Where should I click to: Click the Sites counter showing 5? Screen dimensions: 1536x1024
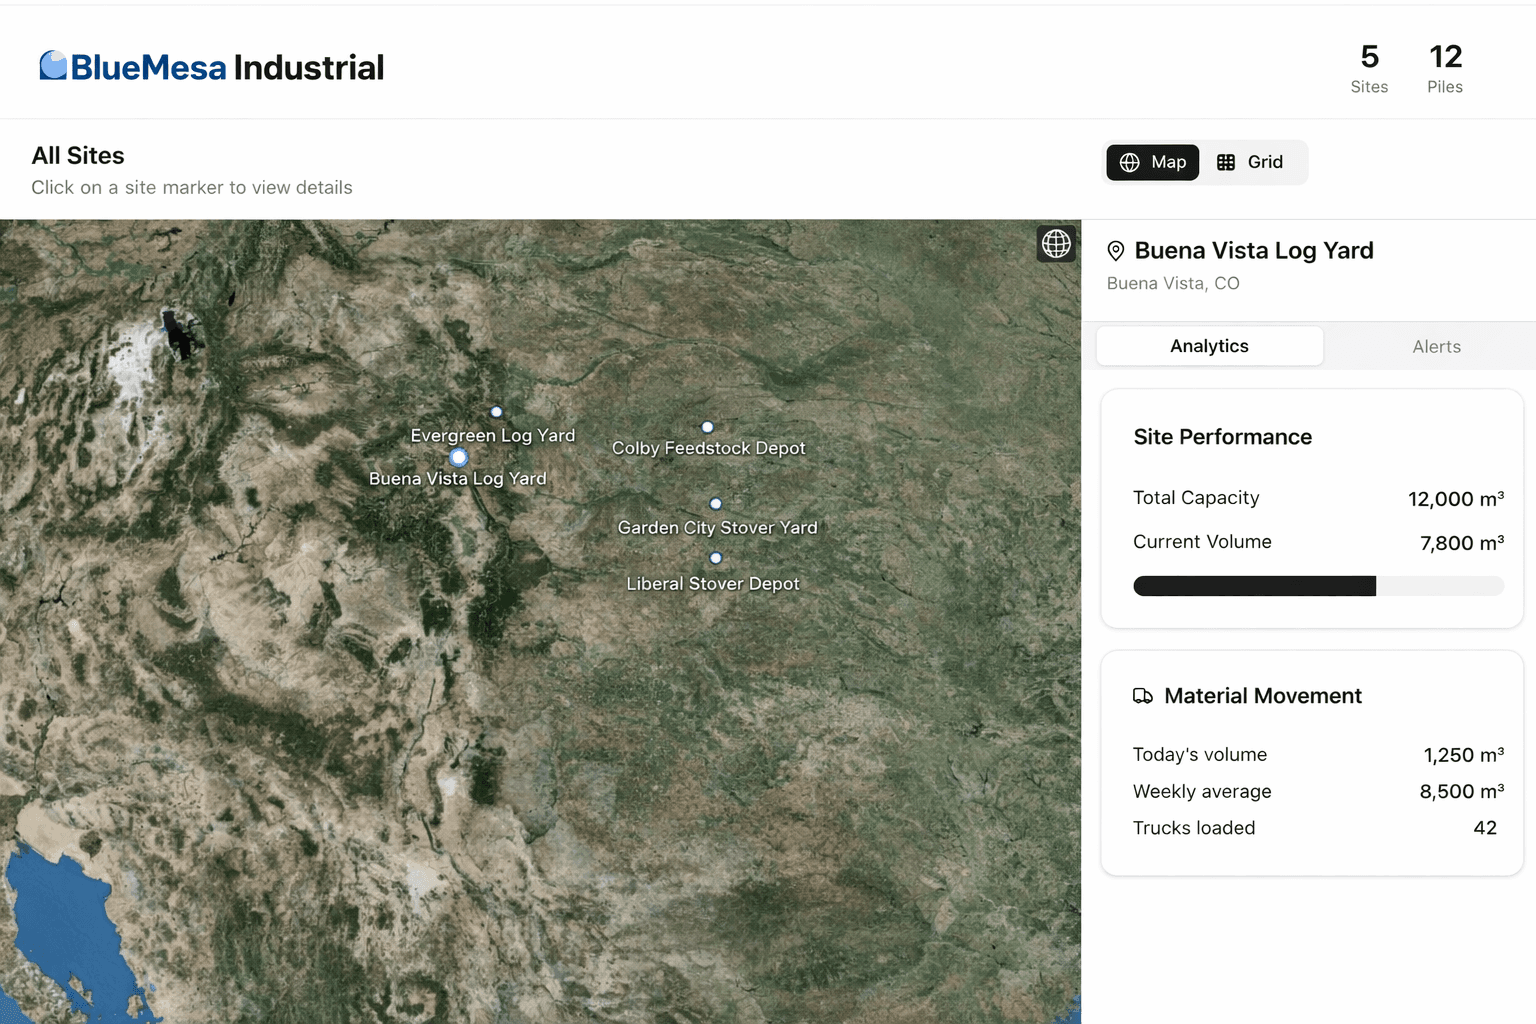click(1369, 68)
